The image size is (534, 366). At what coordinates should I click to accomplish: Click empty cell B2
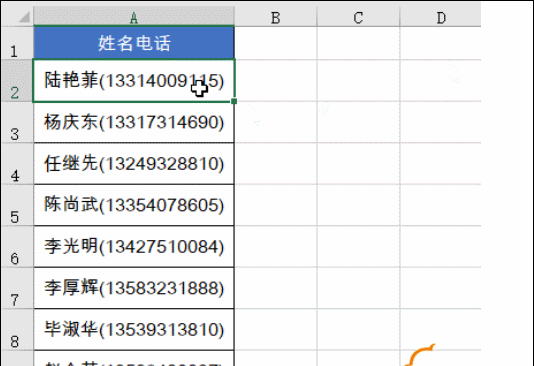[x=276, y=80]
